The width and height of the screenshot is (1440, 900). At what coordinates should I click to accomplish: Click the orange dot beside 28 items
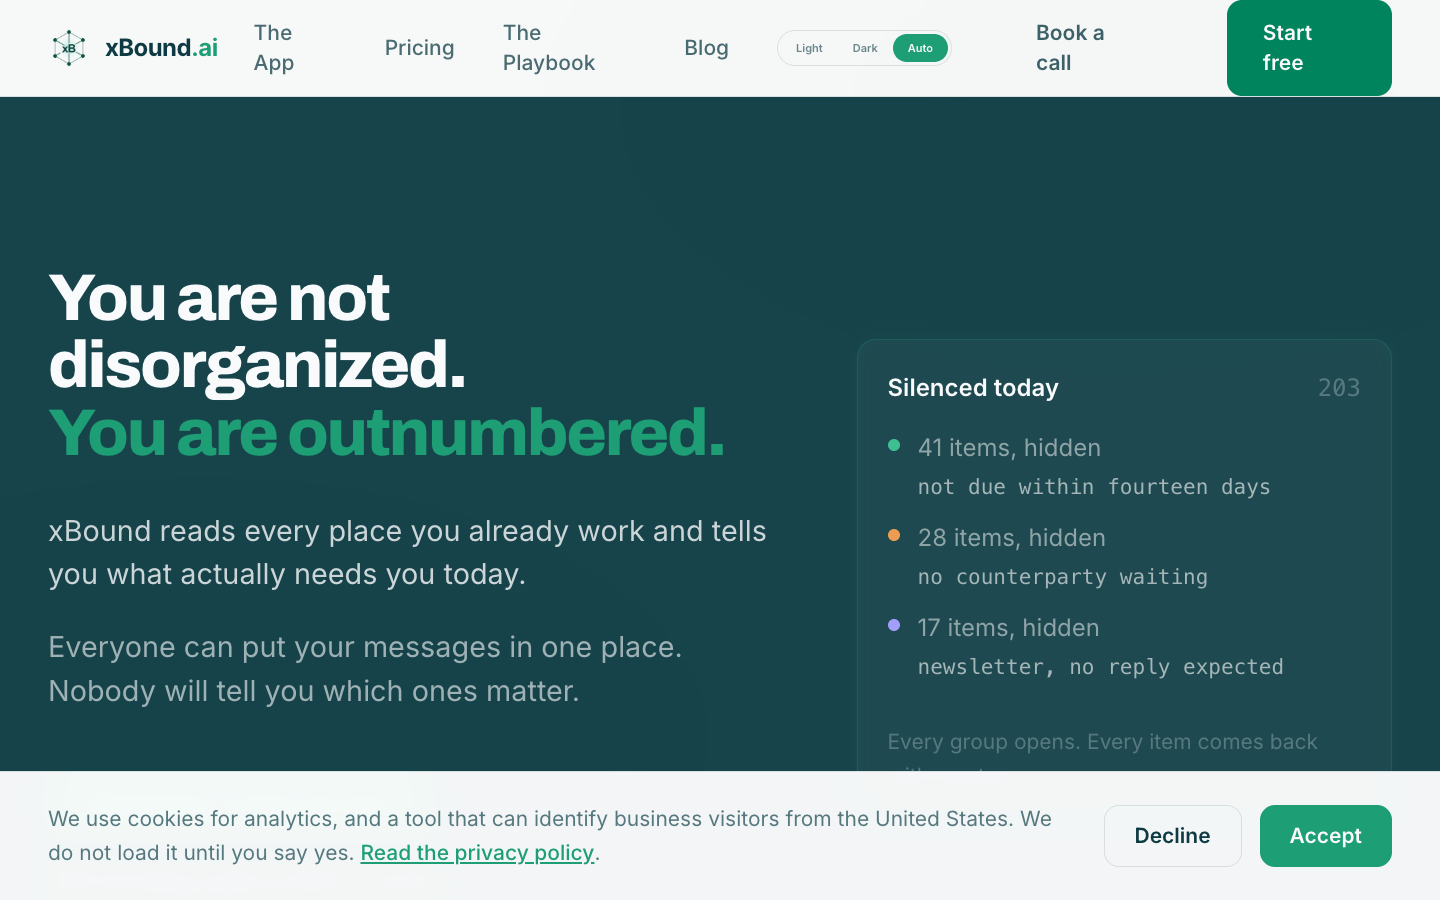894,535
